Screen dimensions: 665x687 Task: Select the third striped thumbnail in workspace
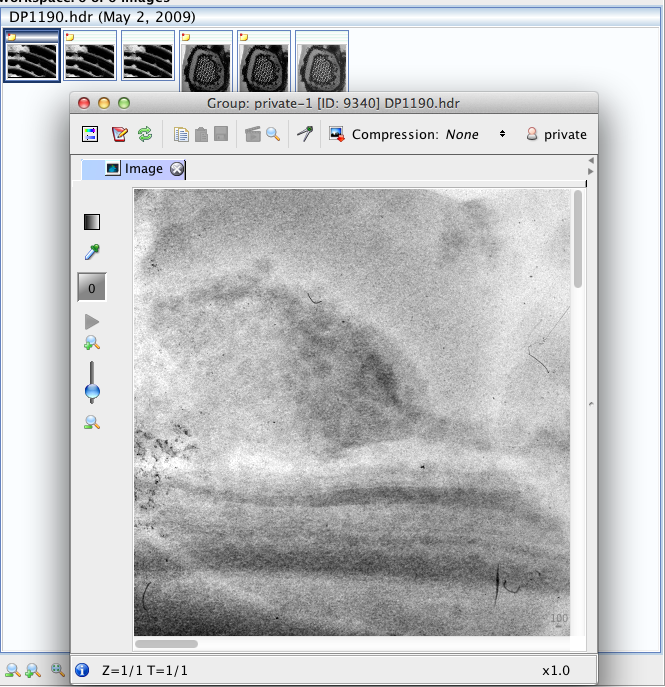(148, 56)
